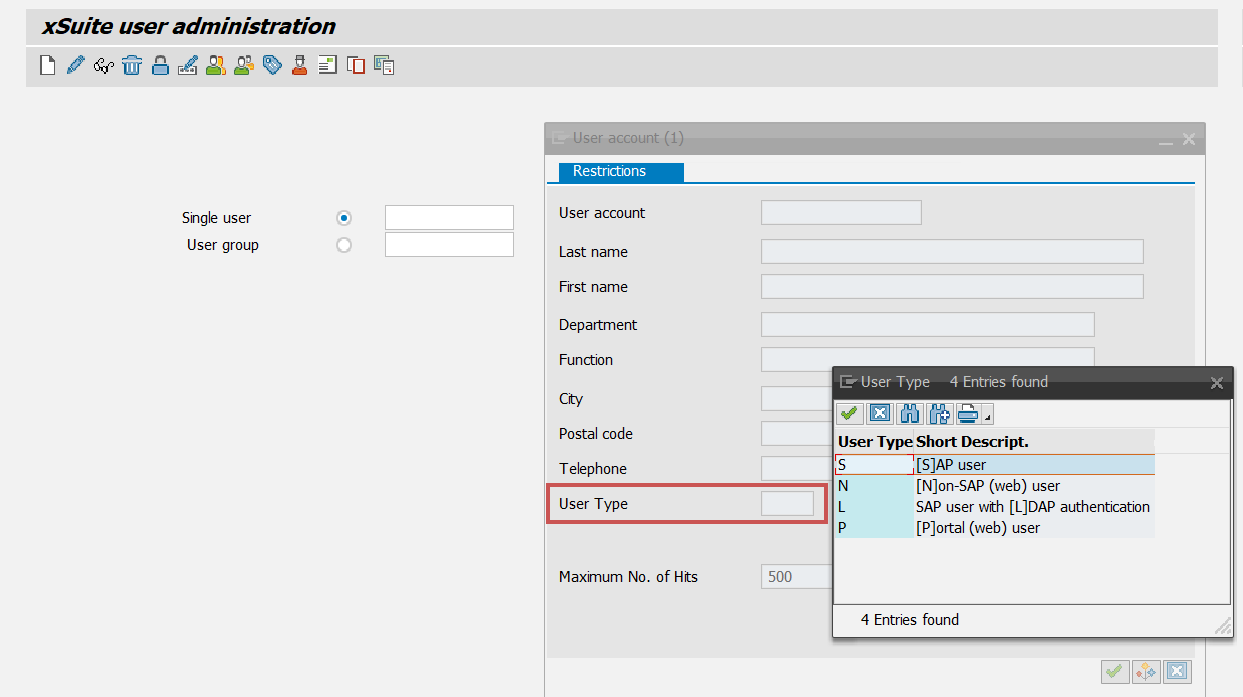Image resolution: width=1243 pixels, height=697 pixels.
Task: Open the User account window menu icon
Action: coord(559,138)
